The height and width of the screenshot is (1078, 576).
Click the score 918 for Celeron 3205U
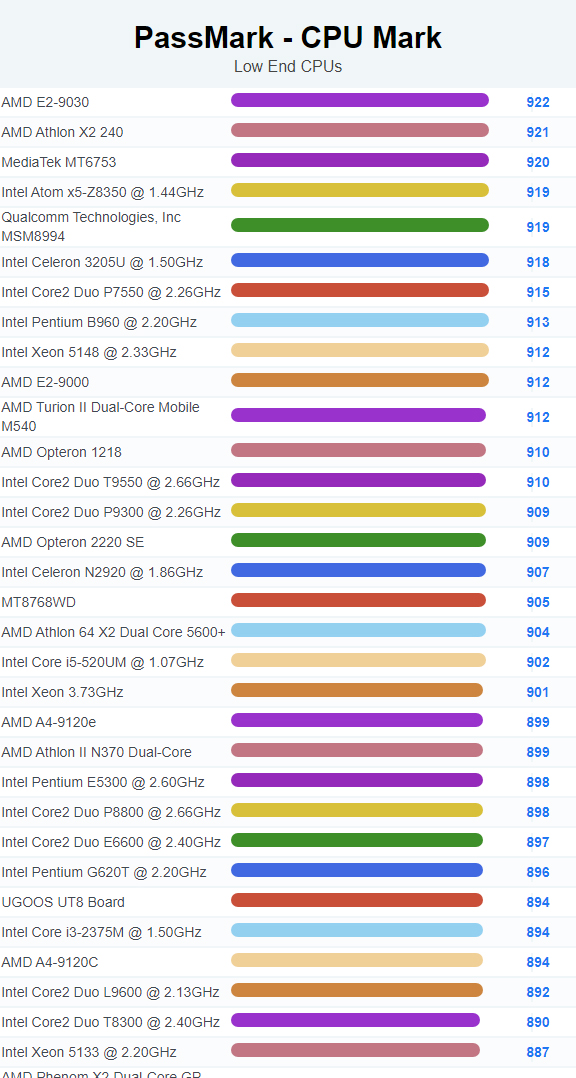pyautogui.click(x=538, y=262)
